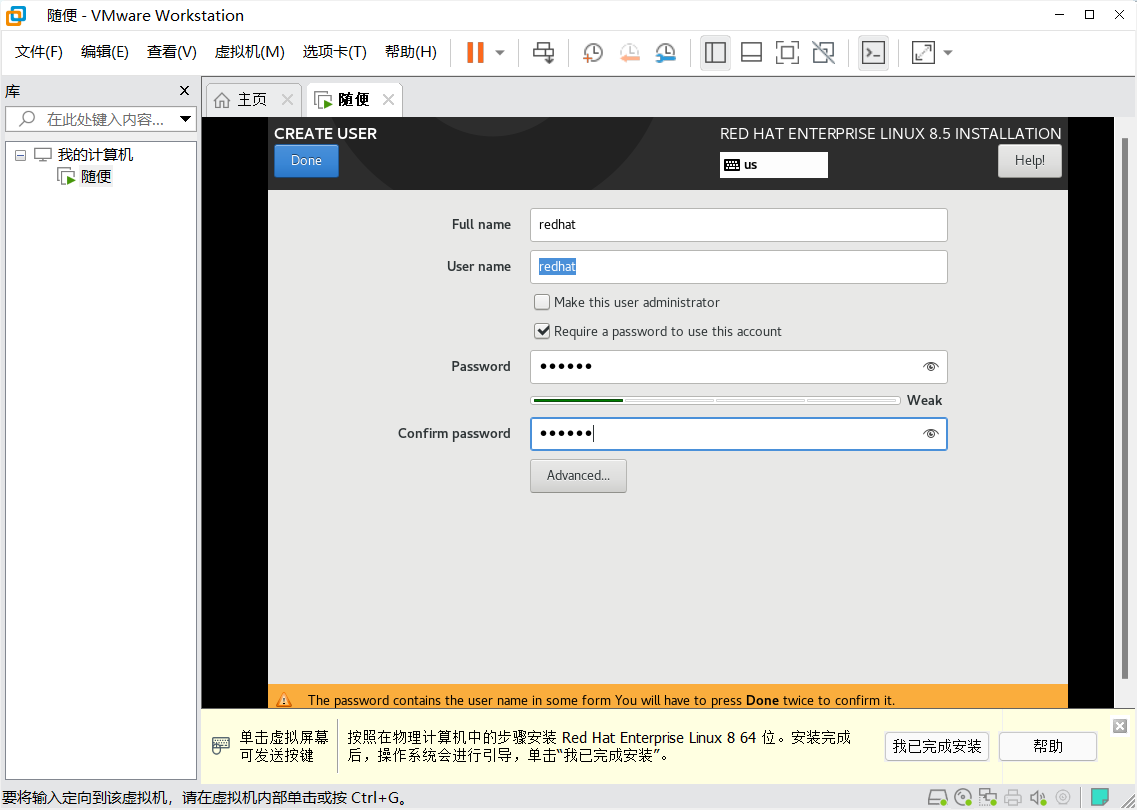Select the 随便 VM in the library tree
This screenshot has height=810, width=1137.
[x=95, y=176]
